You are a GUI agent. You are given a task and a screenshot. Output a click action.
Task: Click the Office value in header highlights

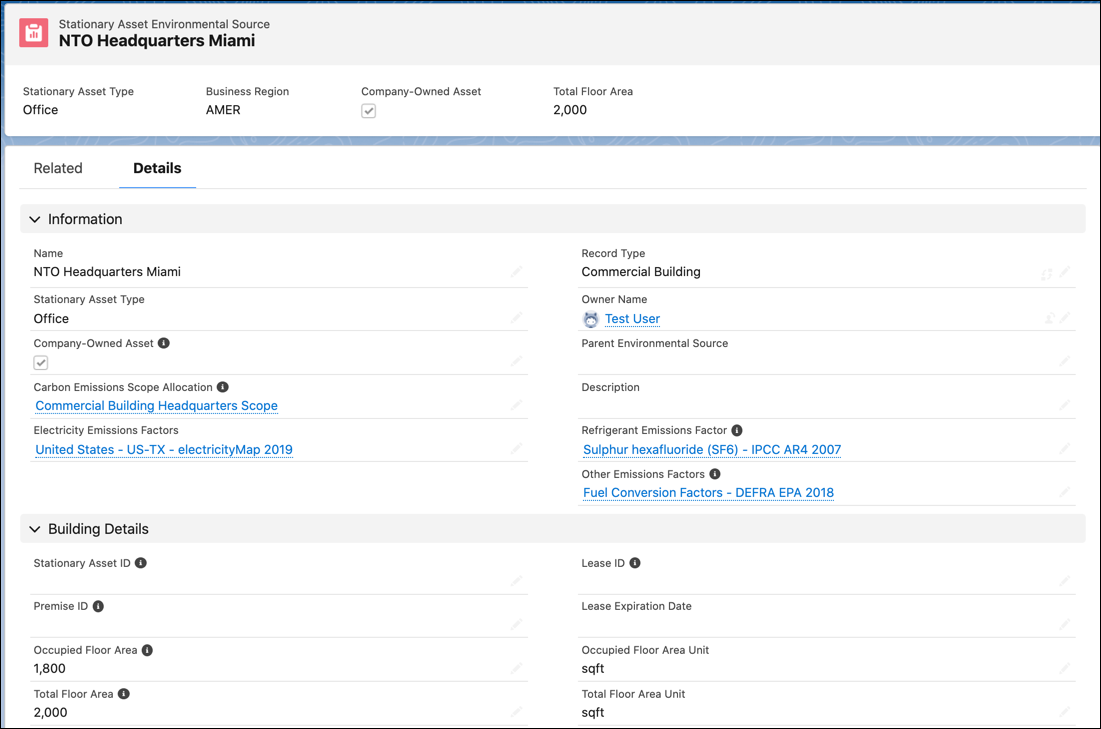(41, 110)
